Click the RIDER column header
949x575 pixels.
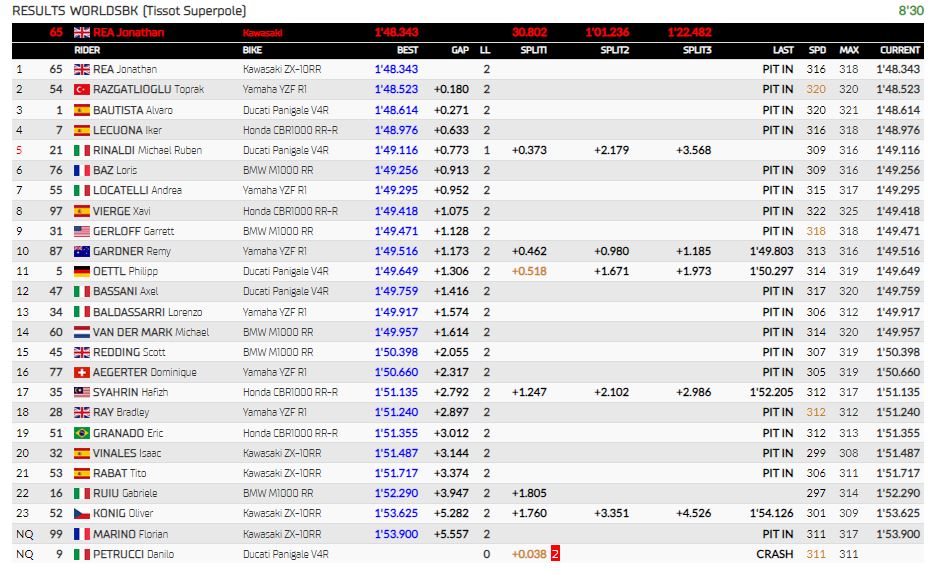(87, 50)
